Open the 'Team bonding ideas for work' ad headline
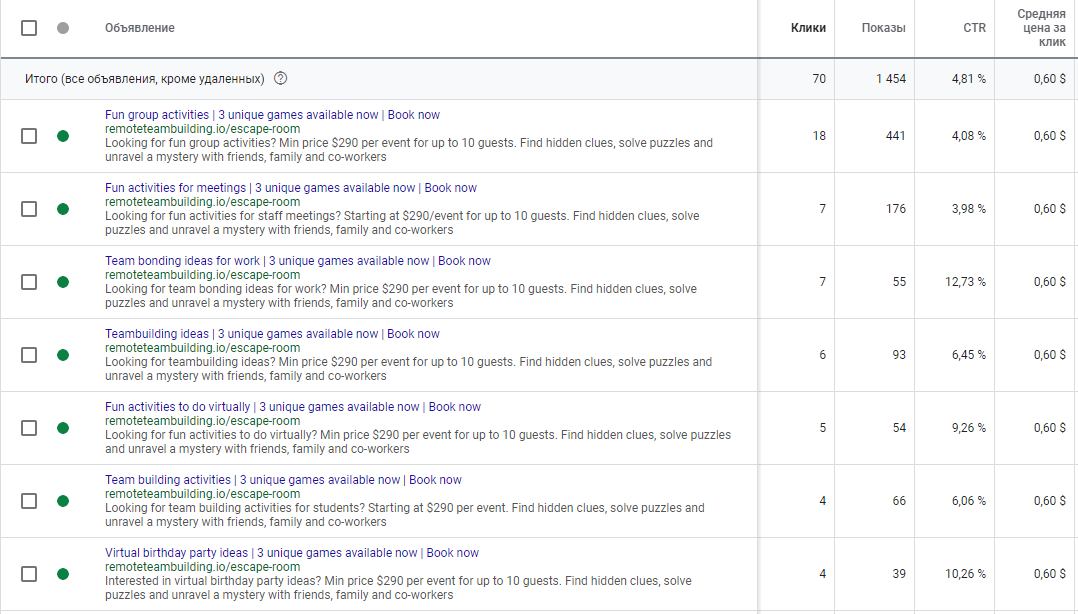Image resolution: width=1078 pixels, height=614 pixels. tap(298, 261)
